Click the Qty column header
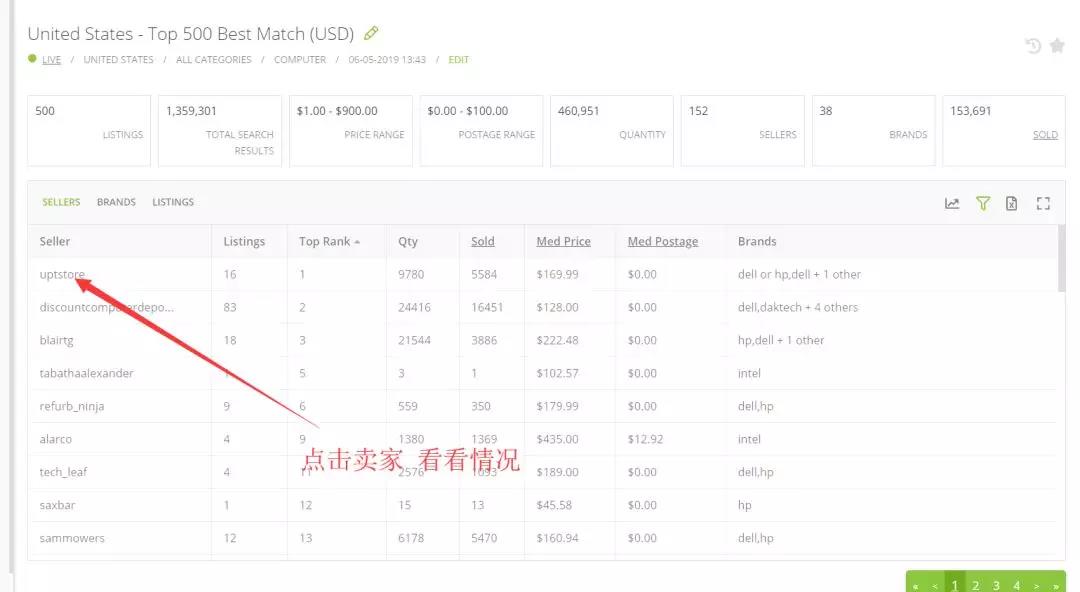The width and height of the screenshot is (1080, 592). coord(408,241)
